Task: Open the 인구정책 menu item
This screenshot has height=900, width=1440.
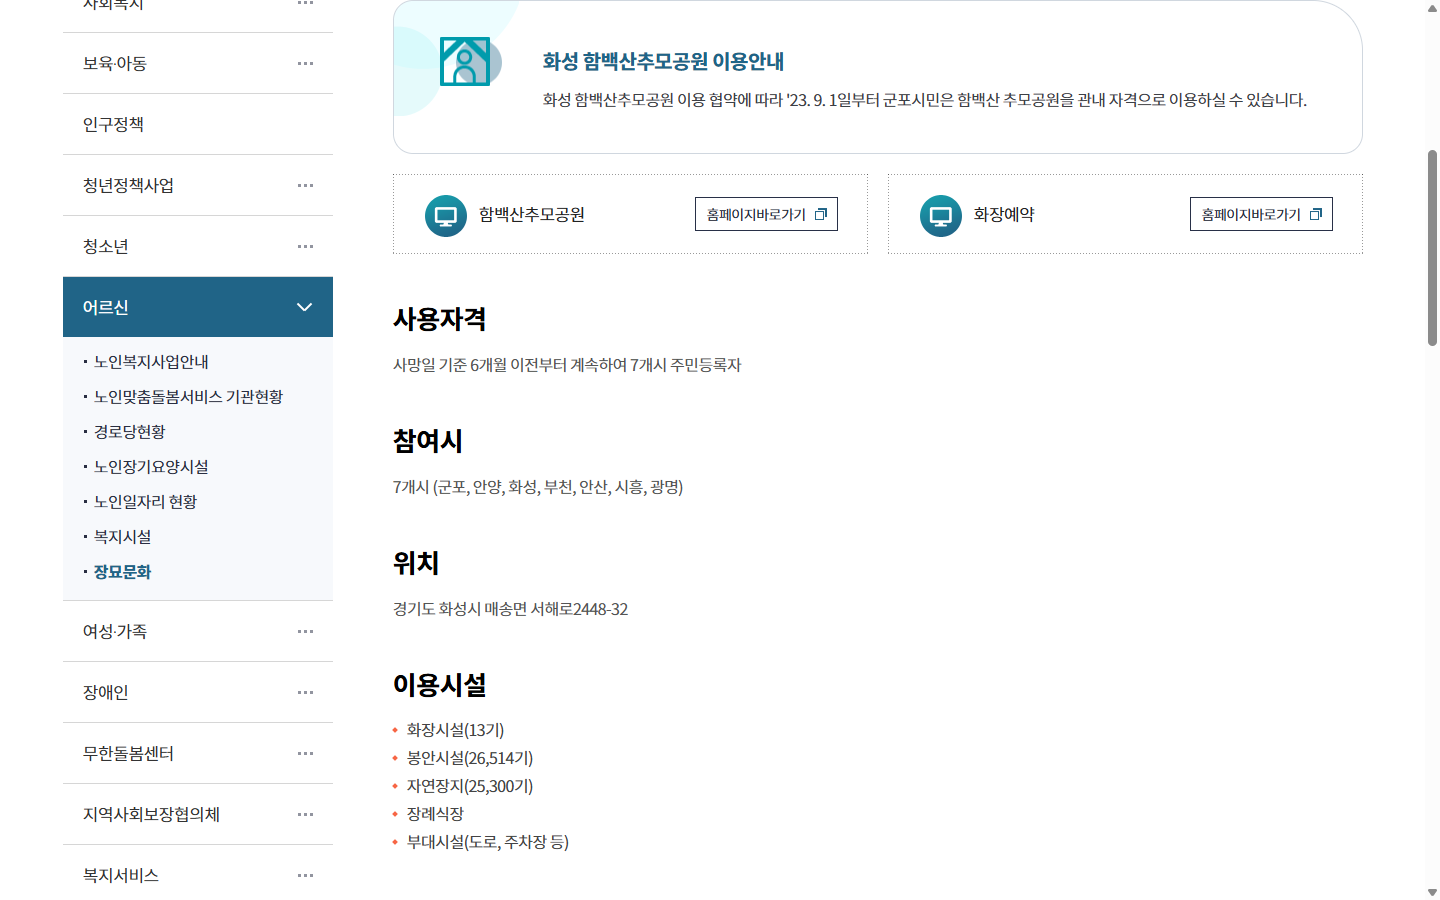Action: [x=198, y=124]
